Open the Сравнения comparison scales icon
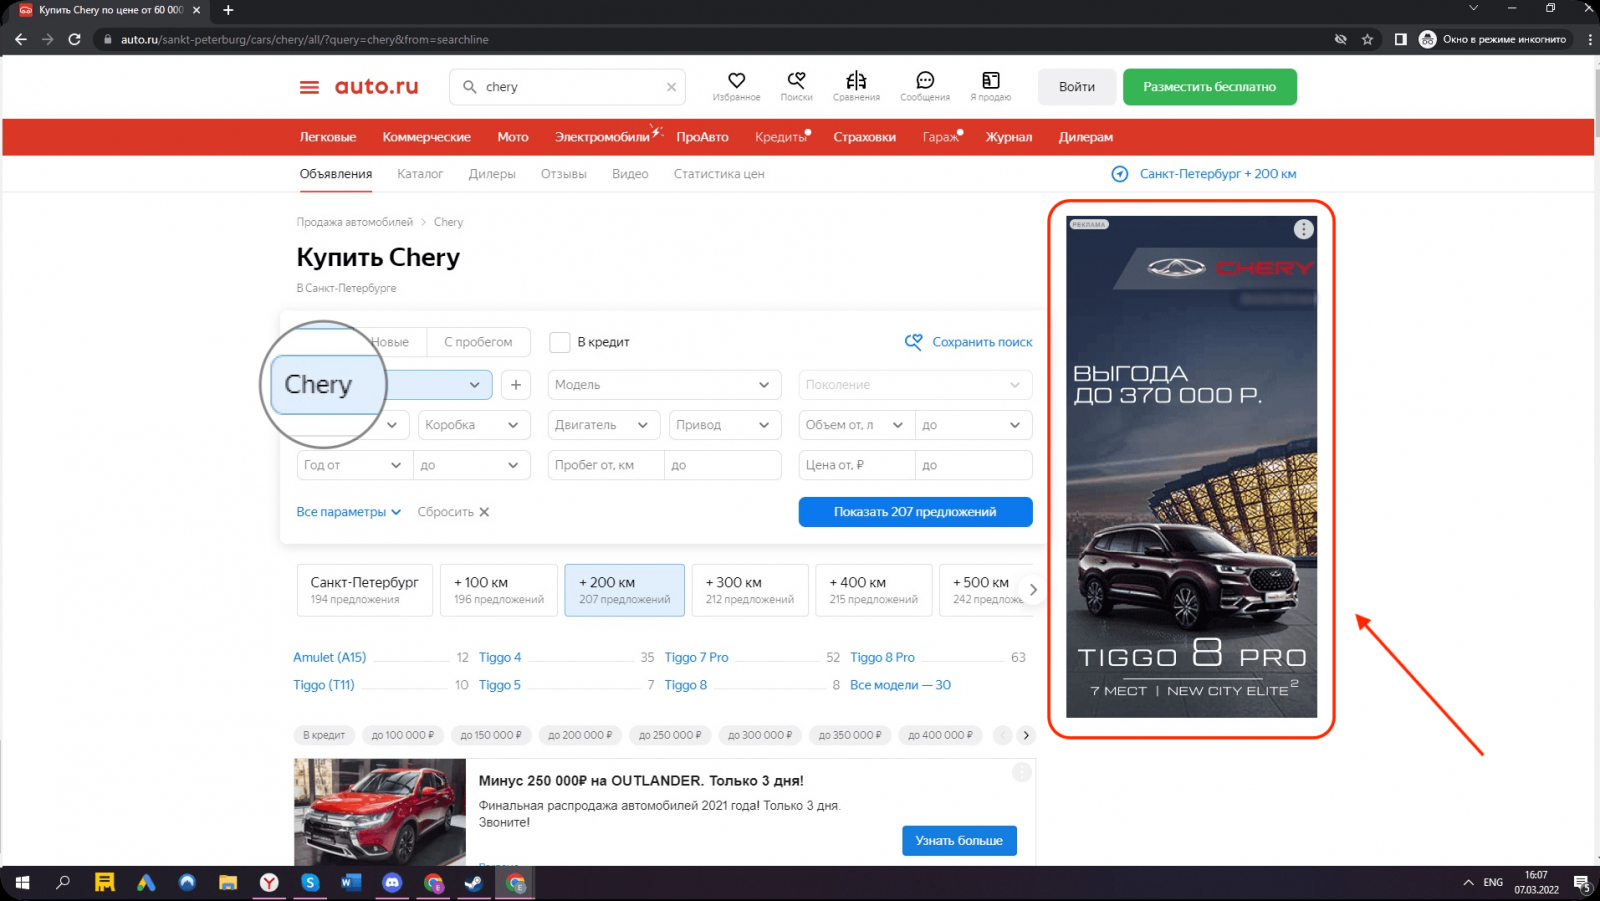Screen dimensions: 1600x901 [856, 82]
